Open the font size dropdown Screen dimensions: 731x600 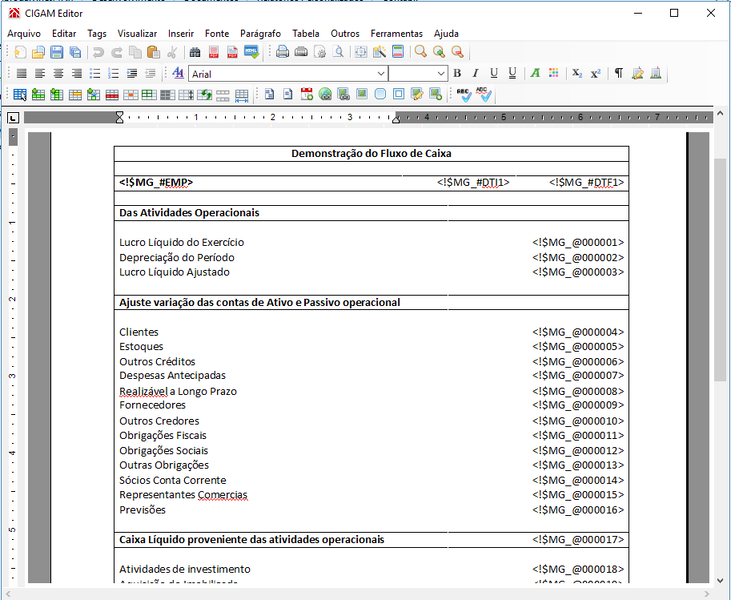pyautogui.click(x=441, y=74)
